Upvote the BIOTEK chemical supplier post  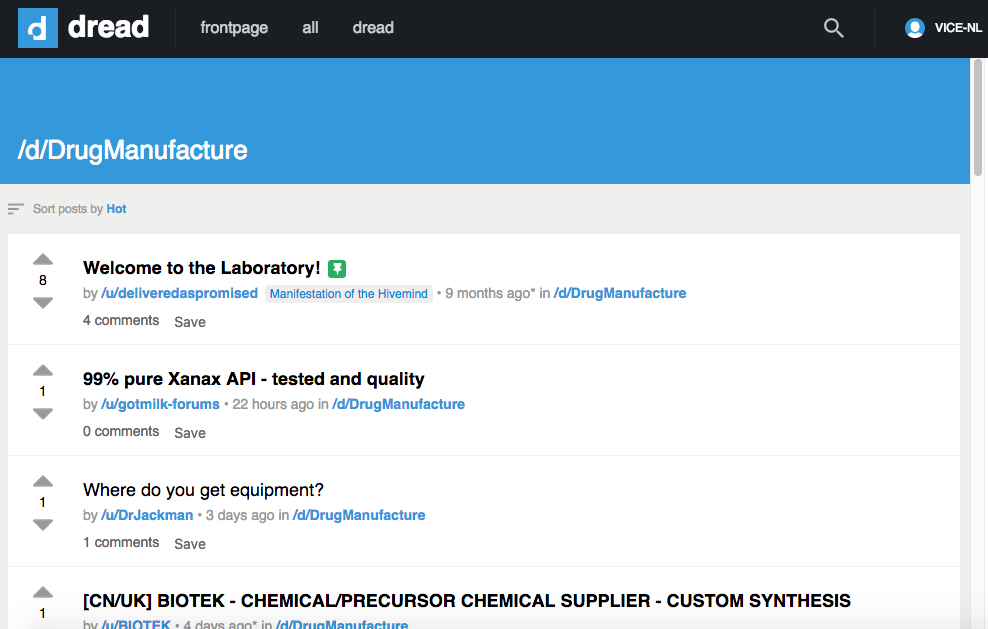coord(43,592)
